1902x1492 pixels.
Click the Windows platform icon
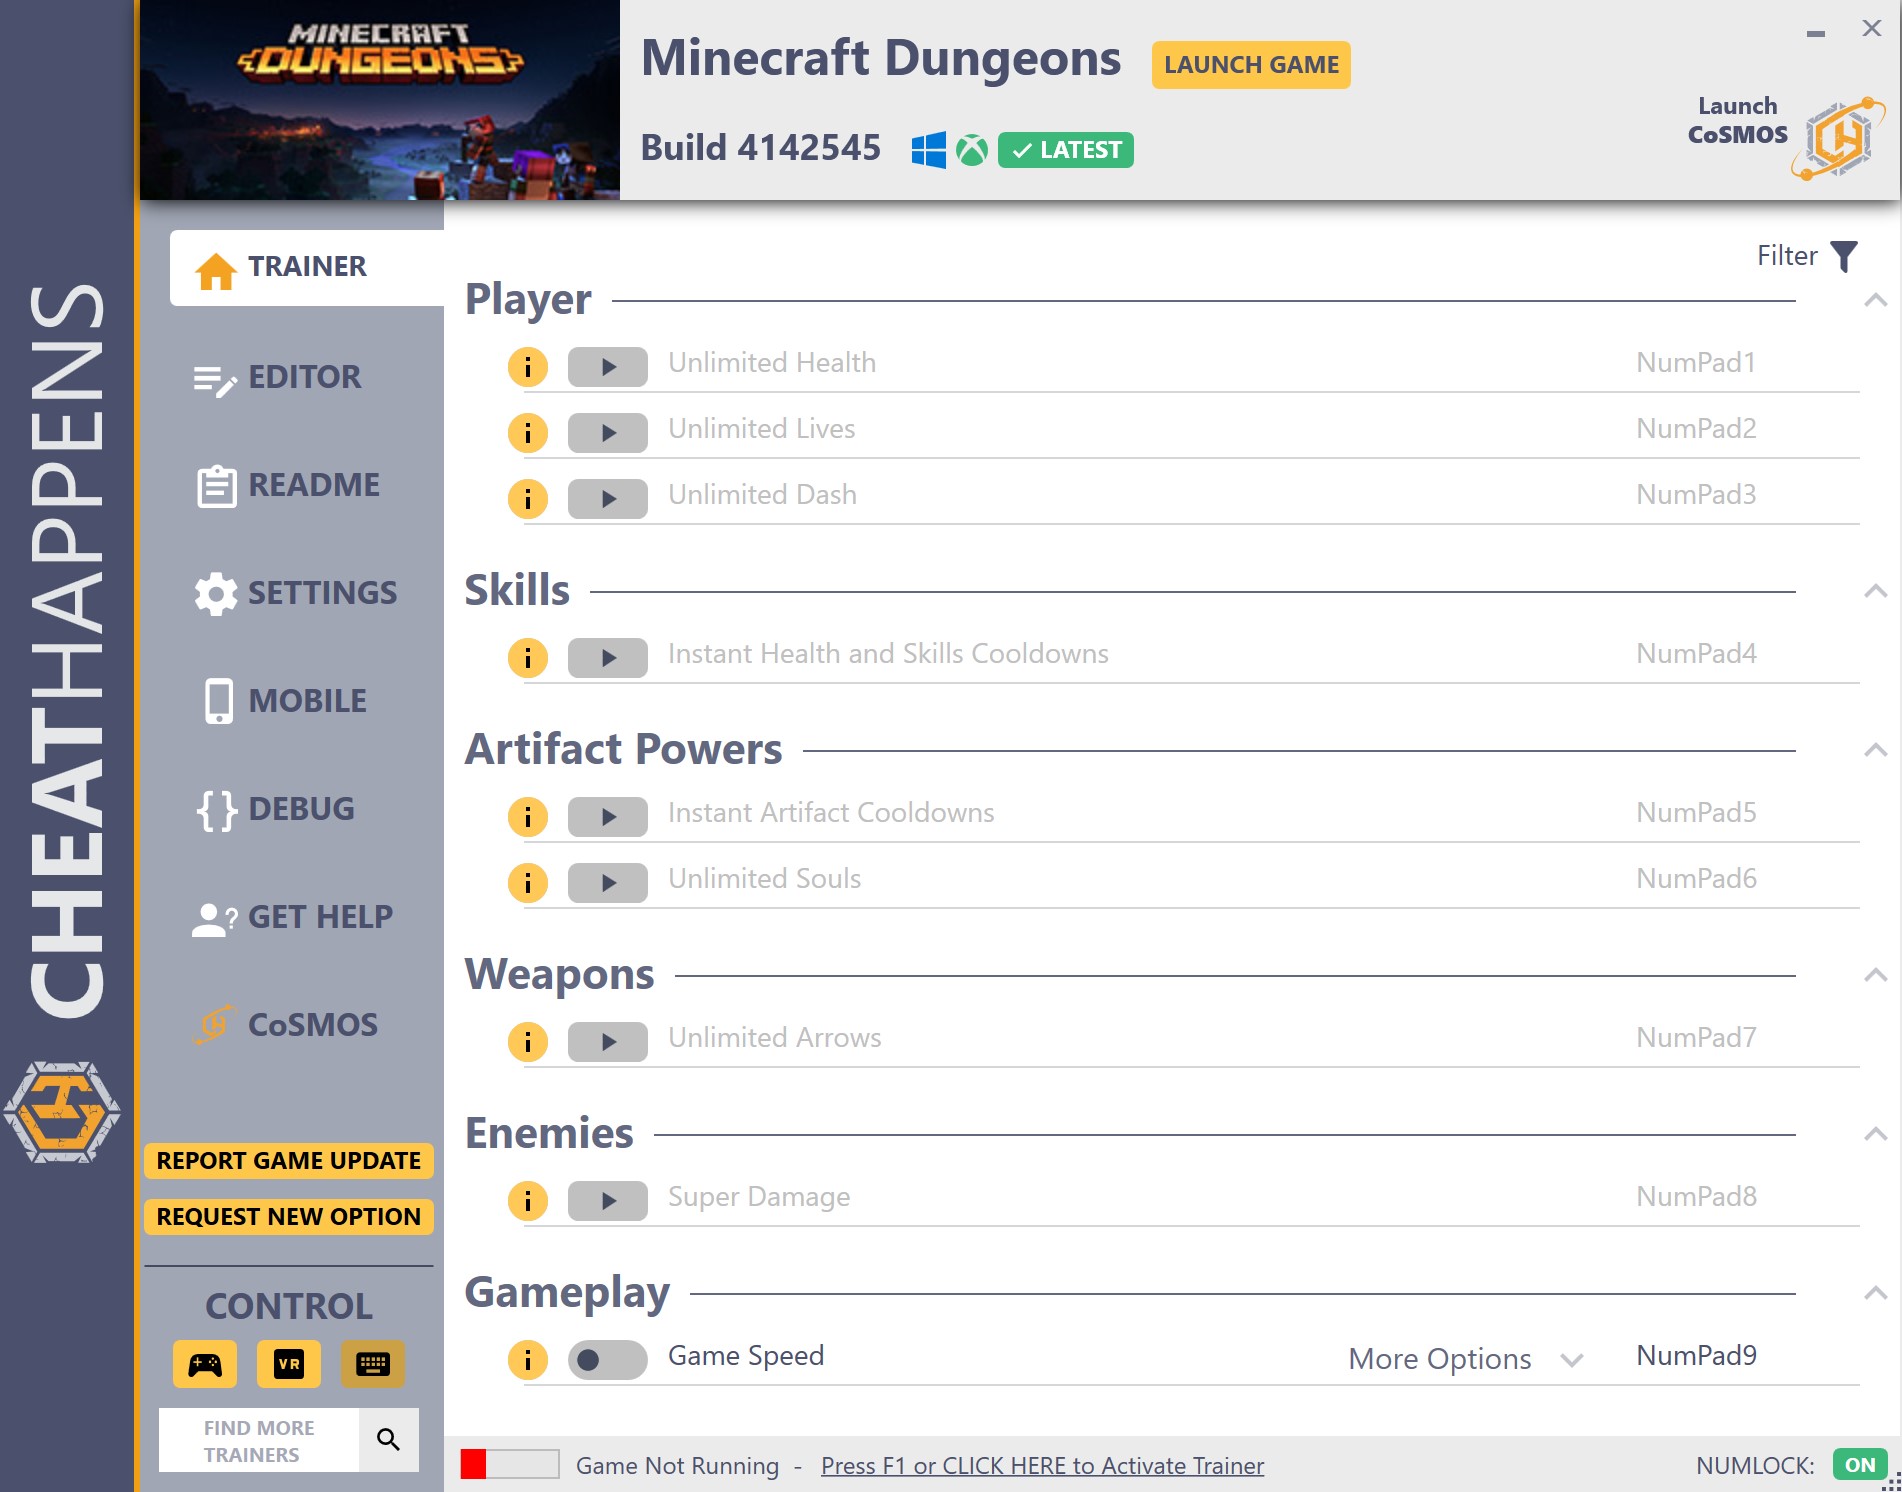tap(928, 150)
